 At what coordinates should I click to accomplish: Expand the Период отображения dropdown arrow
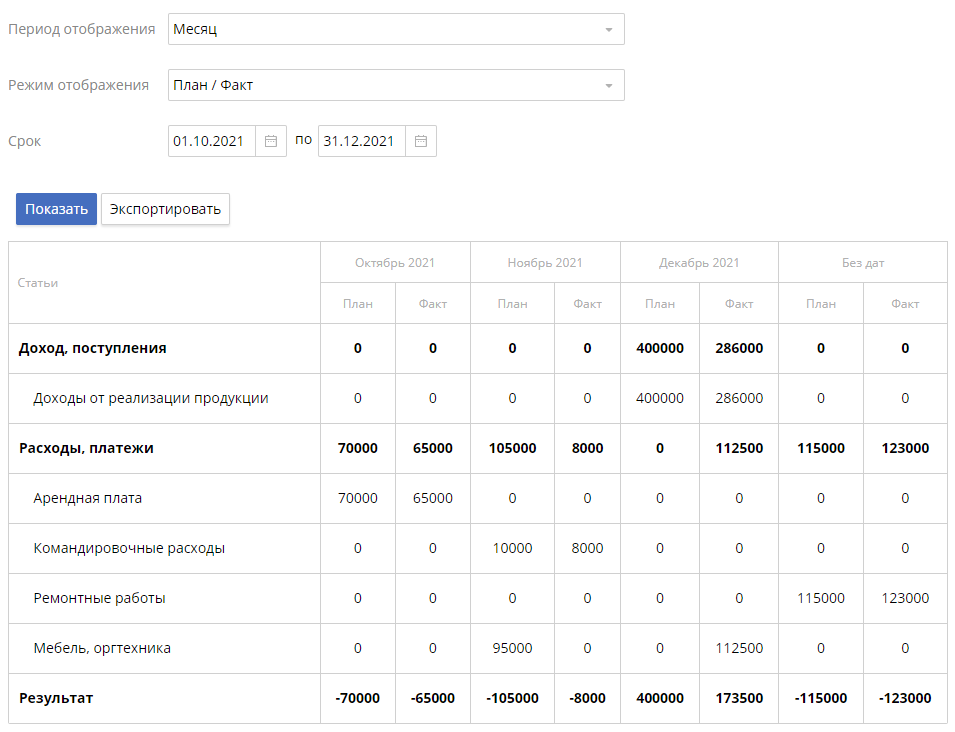(608, 30)
